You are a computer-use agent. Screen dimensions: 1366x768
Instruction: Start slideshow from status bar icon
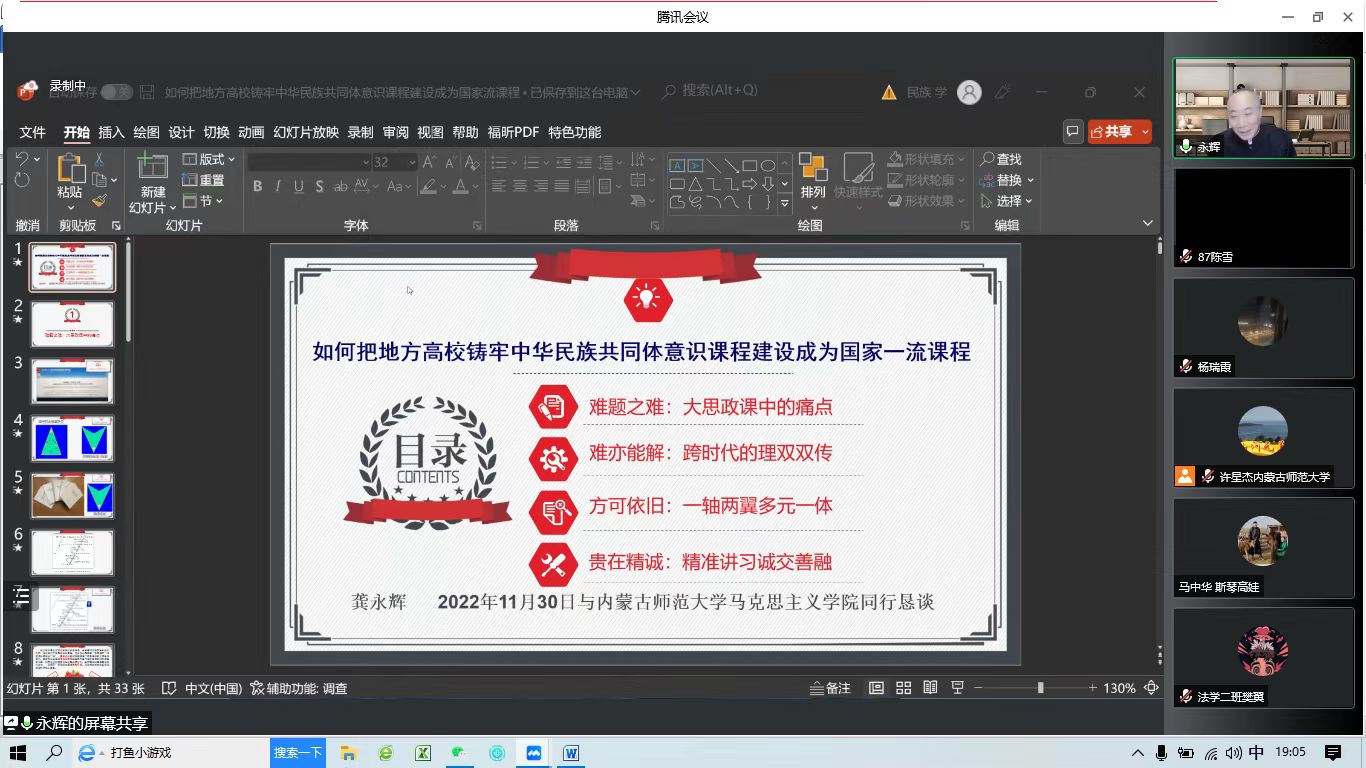click(x=957, y=688)
